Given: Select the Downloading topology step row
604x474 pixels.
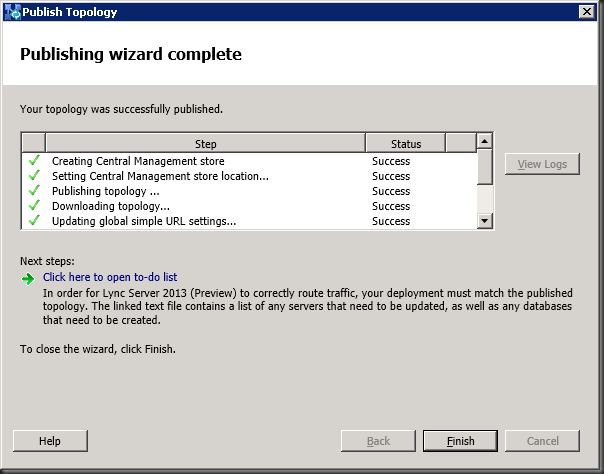Looking at the screenshot, I should (x=249, y=206).
